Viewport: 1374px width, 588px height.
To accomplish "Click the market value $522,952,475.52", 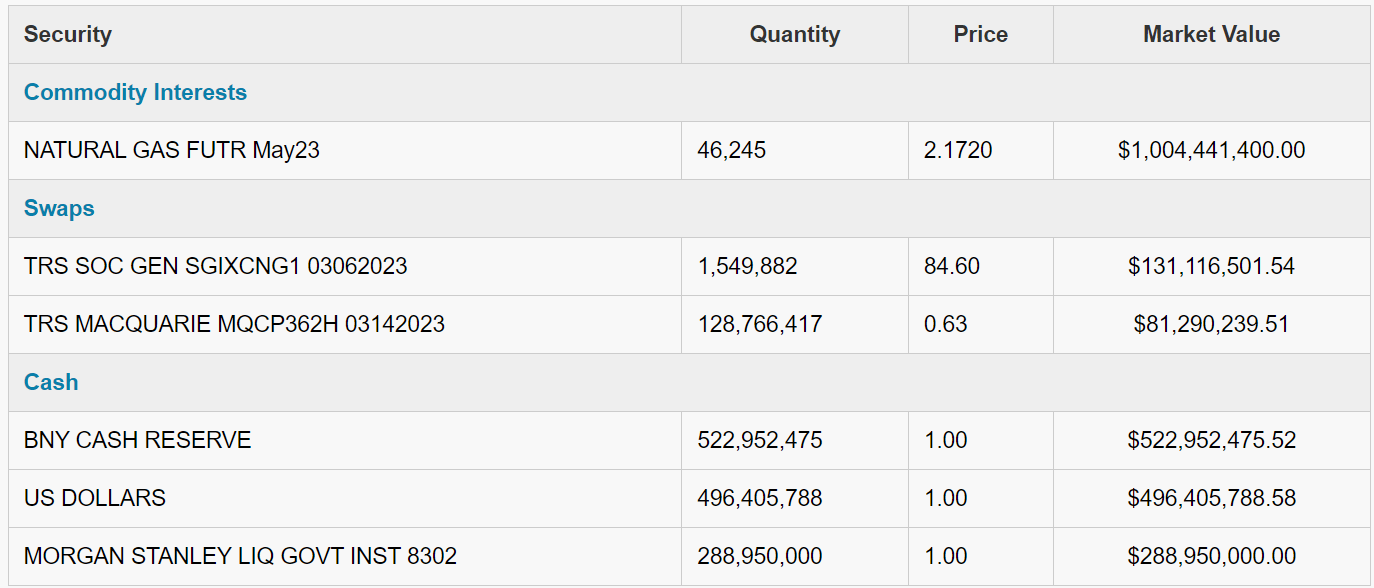I will [1211, 440].
